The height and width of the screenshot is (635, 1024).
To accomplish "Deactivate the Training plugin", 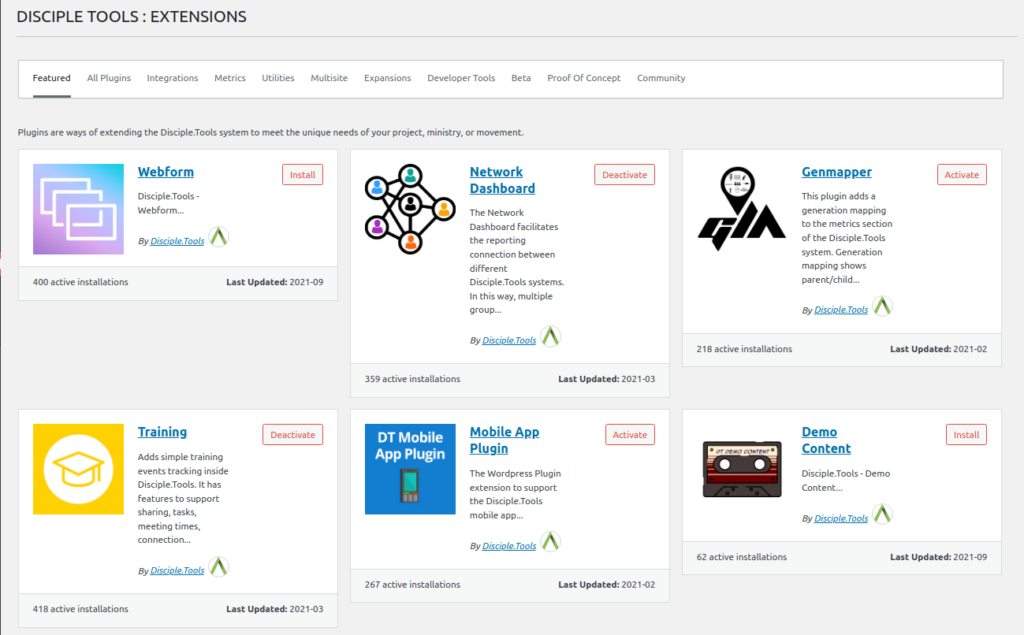I will (293, 434).
